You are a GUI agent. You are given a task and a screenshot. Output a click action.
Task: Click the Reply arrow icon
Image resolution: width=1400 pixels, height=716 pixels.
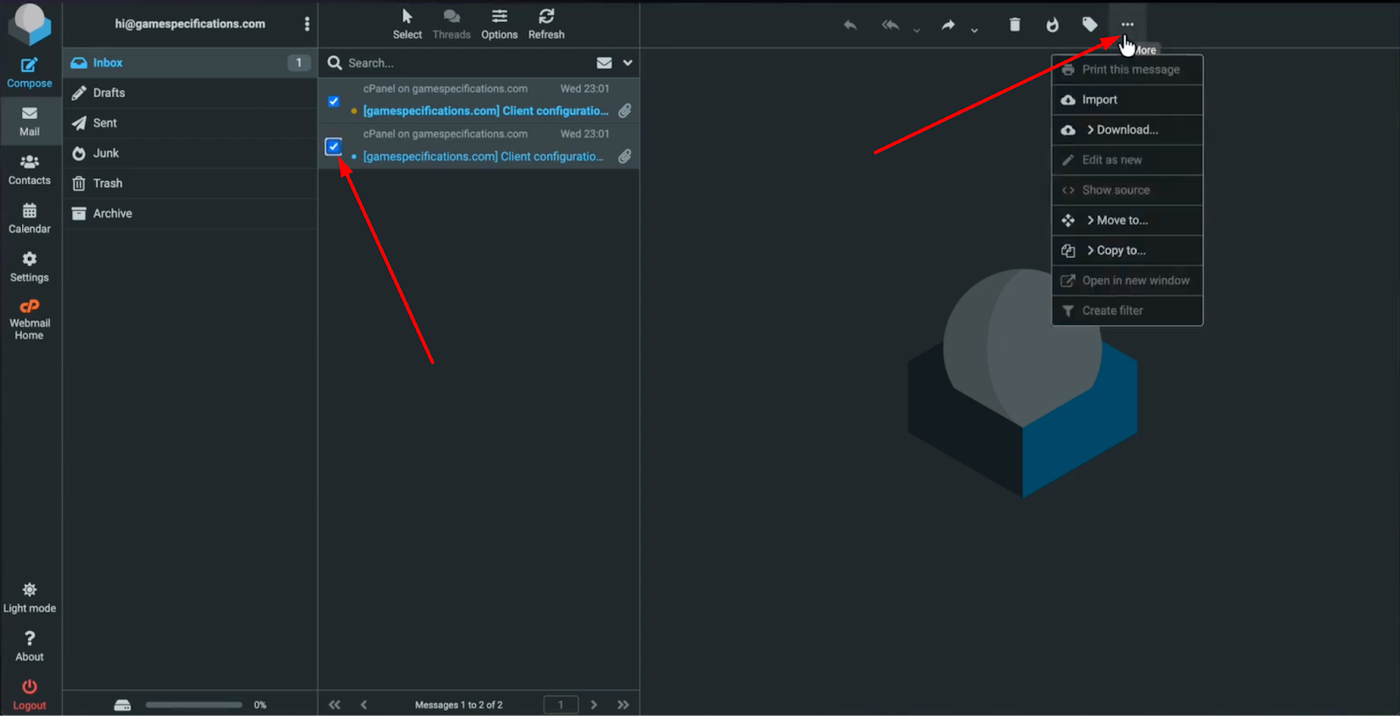pyautogui.click(x=850, y=25)
